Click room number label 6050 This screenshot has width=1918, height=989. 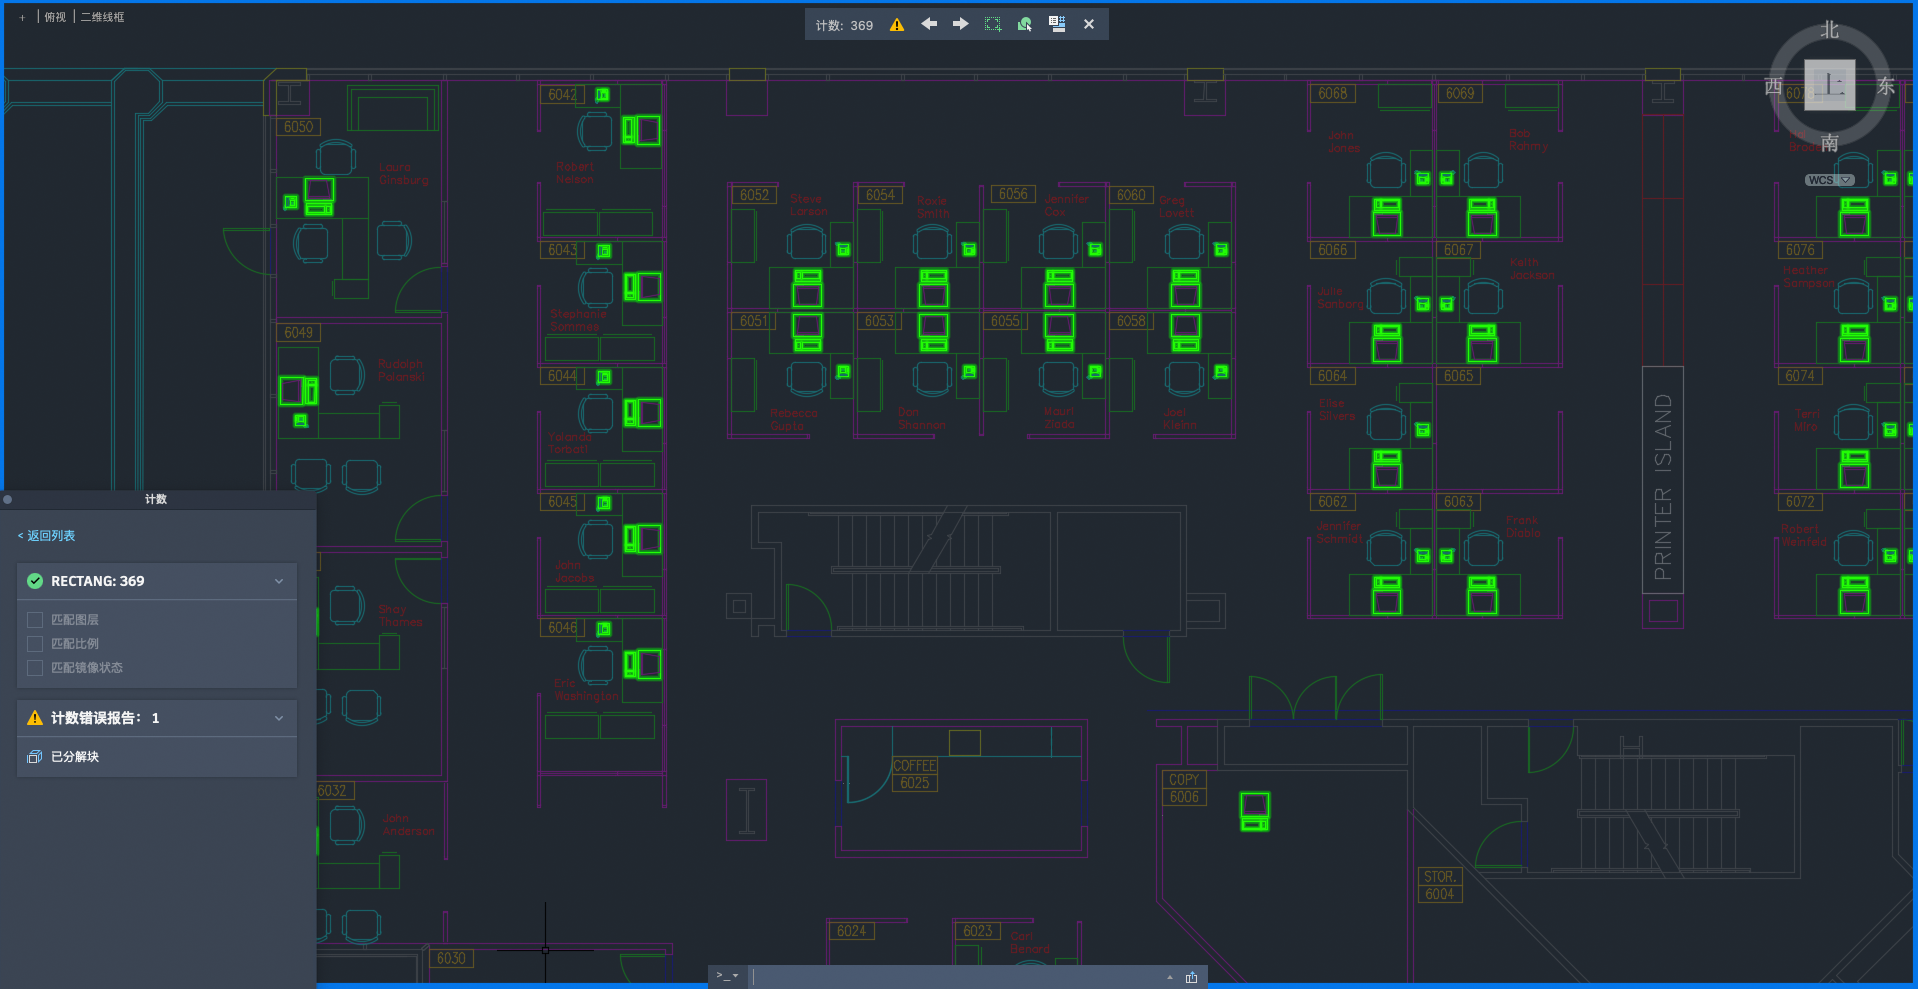click(298, 127)
